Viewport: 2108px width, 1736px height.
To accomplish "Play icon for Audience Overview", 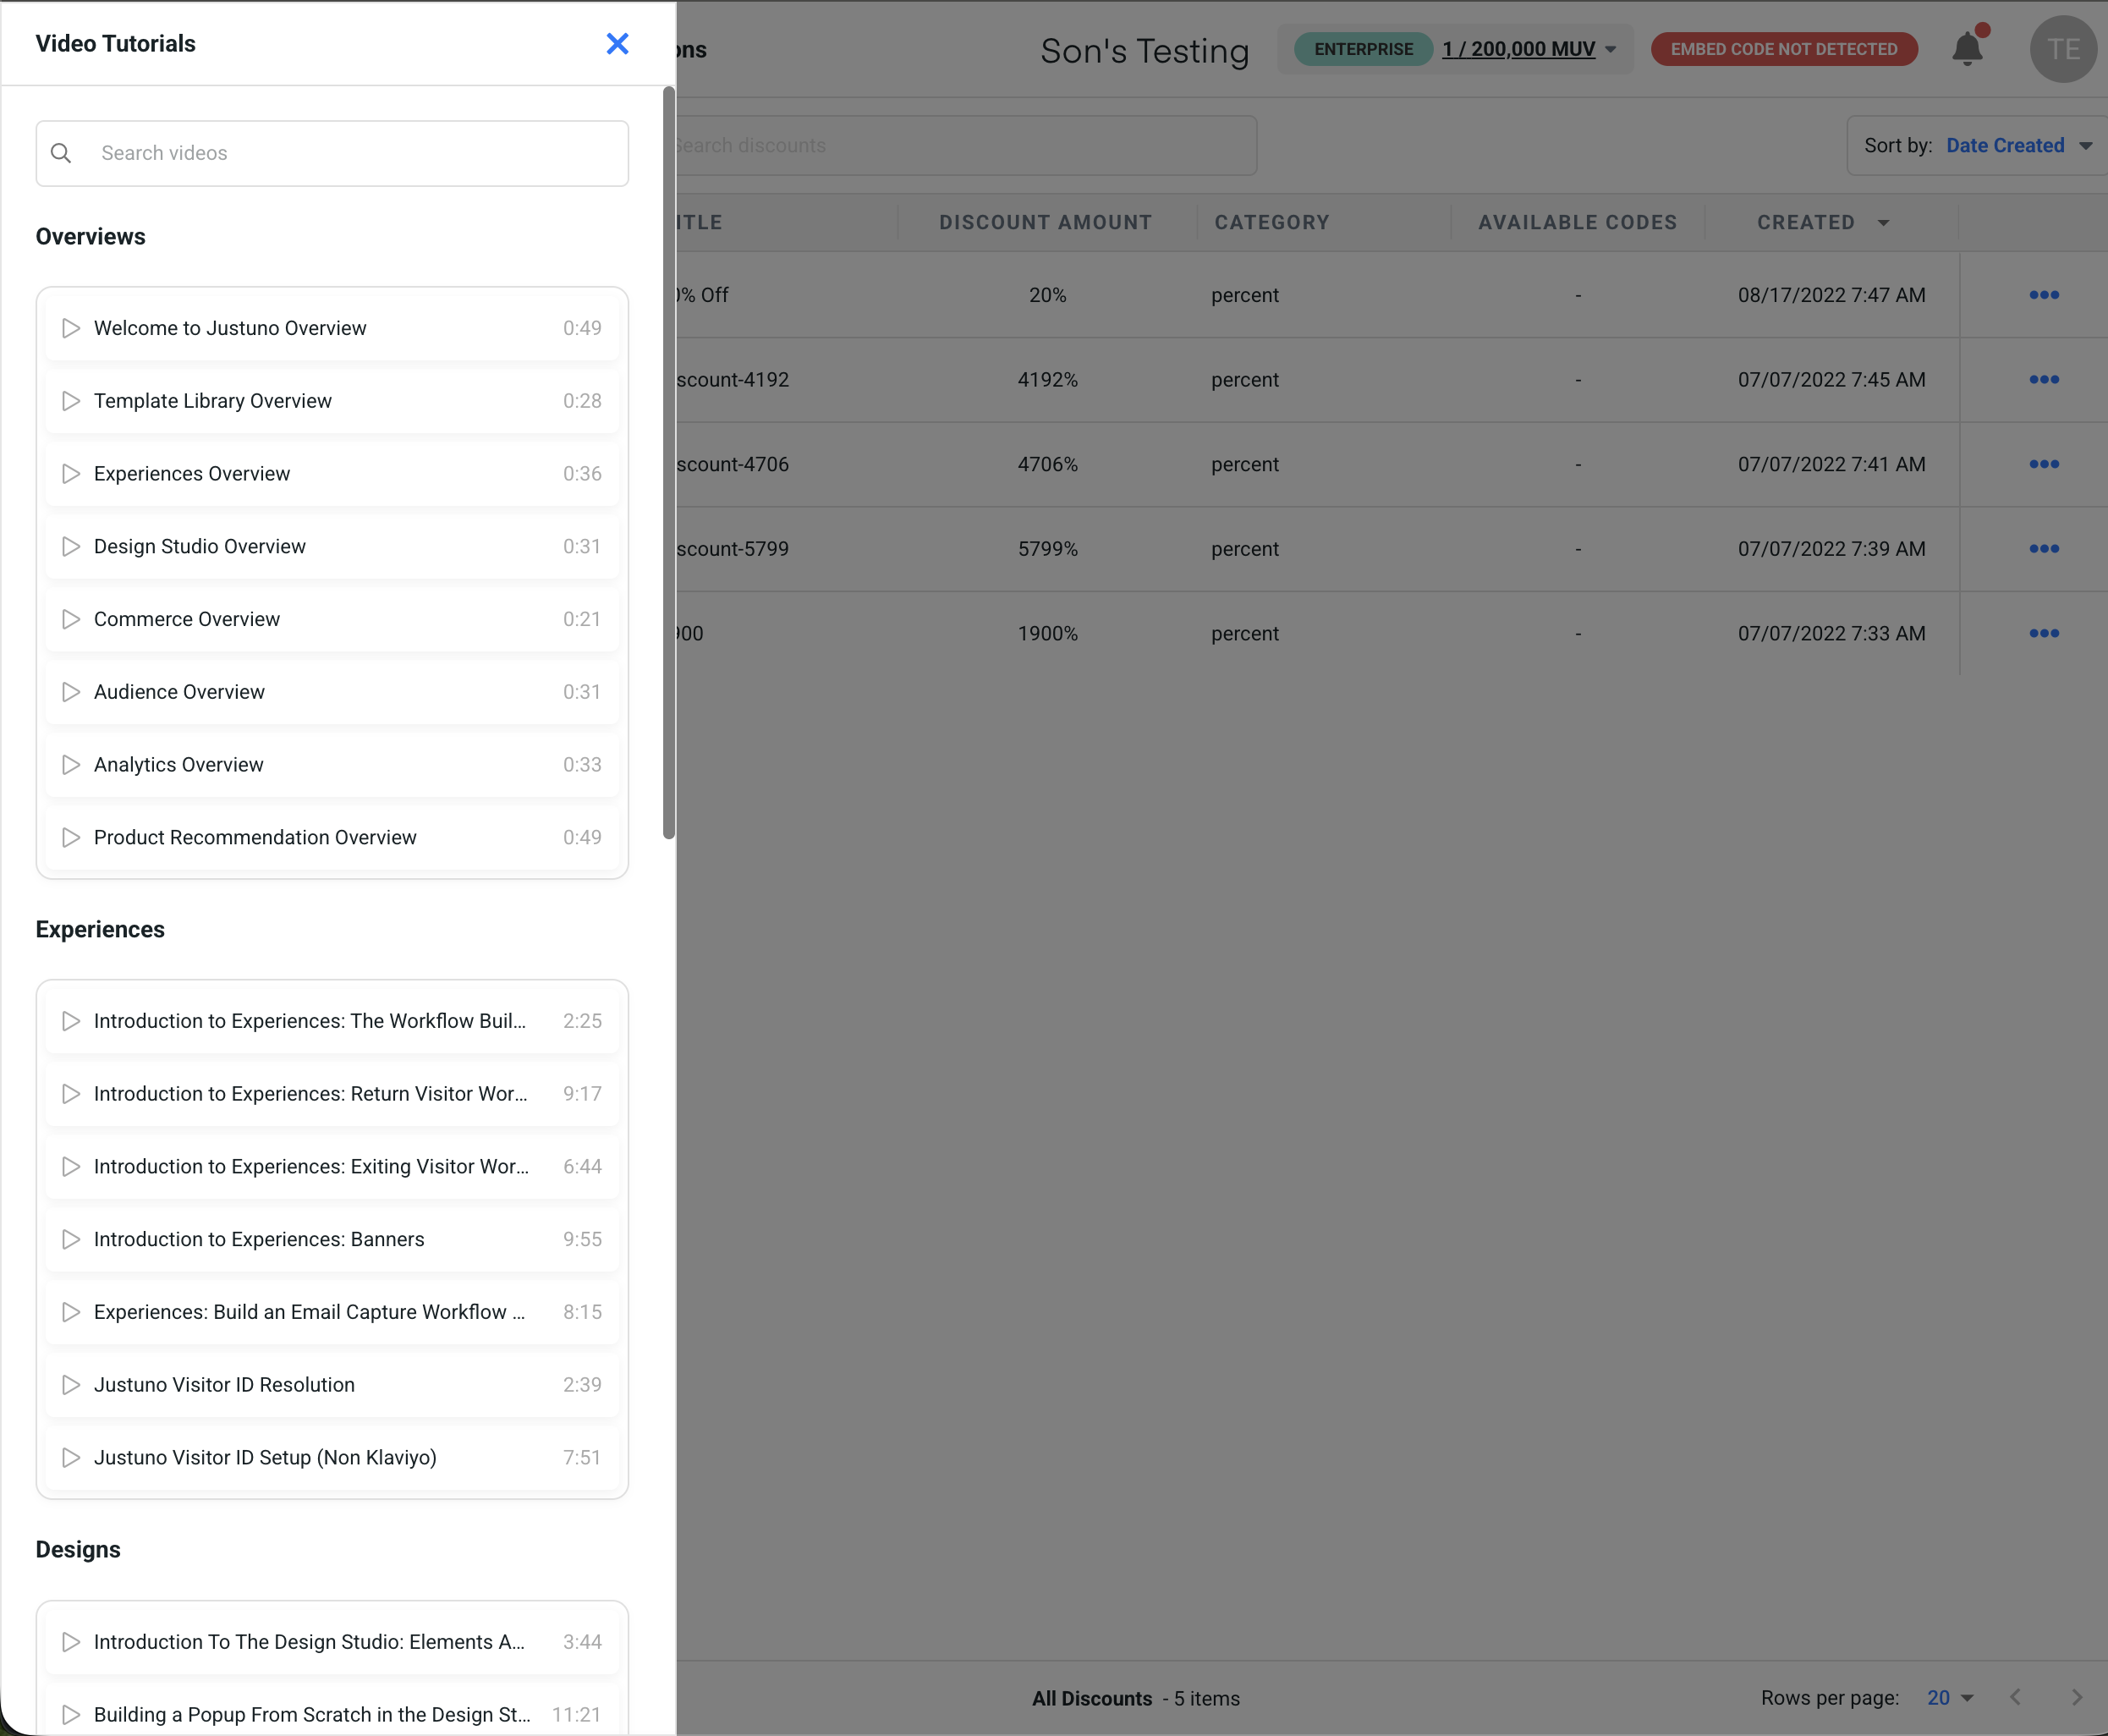I will coord(71,692).
